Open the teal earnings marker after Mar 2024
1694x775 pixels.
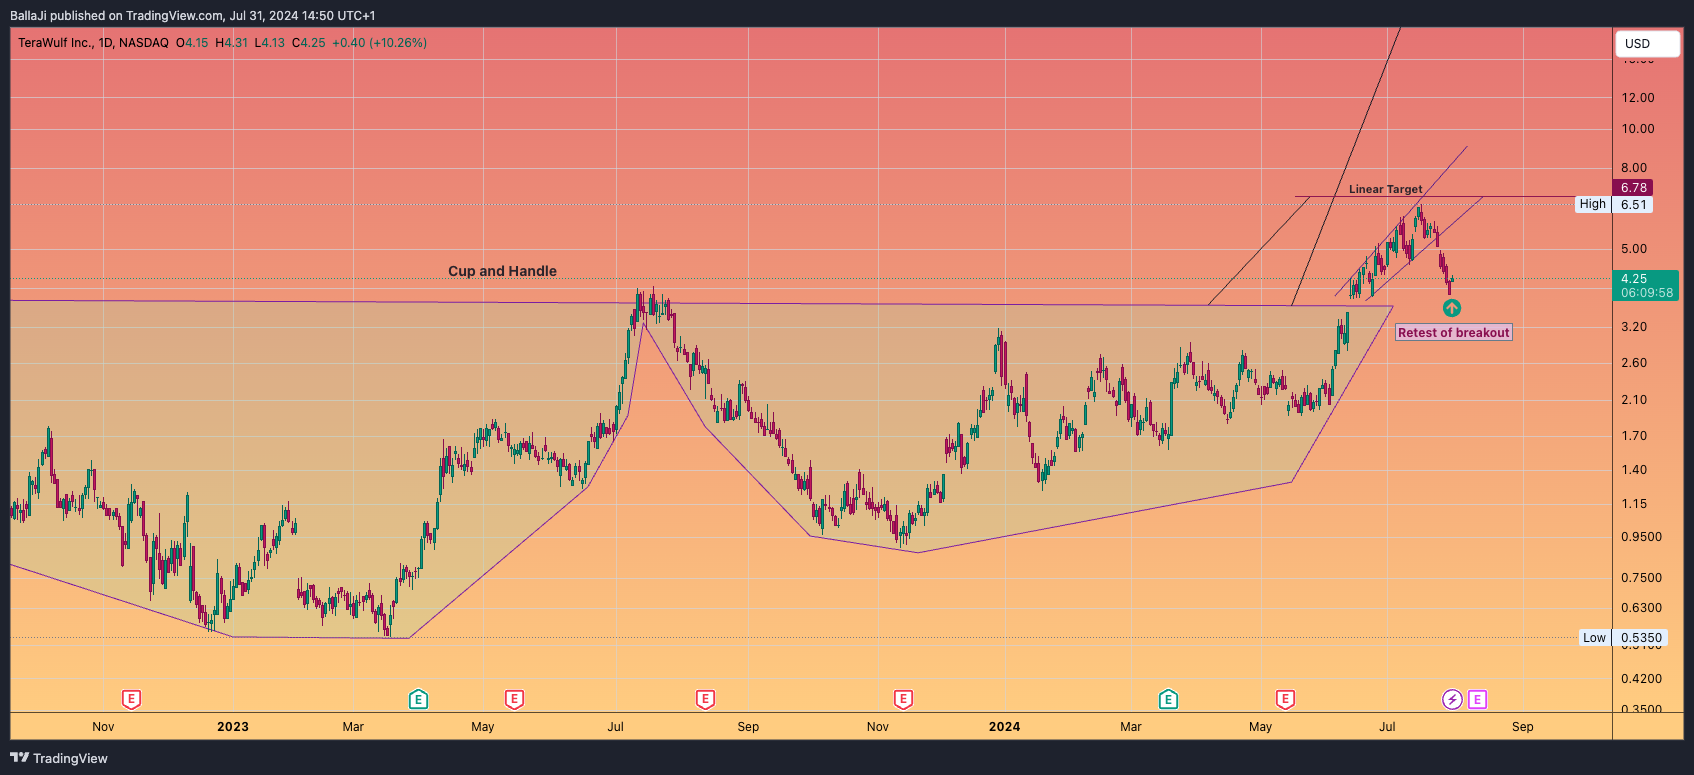click(x=1168, y=700)
